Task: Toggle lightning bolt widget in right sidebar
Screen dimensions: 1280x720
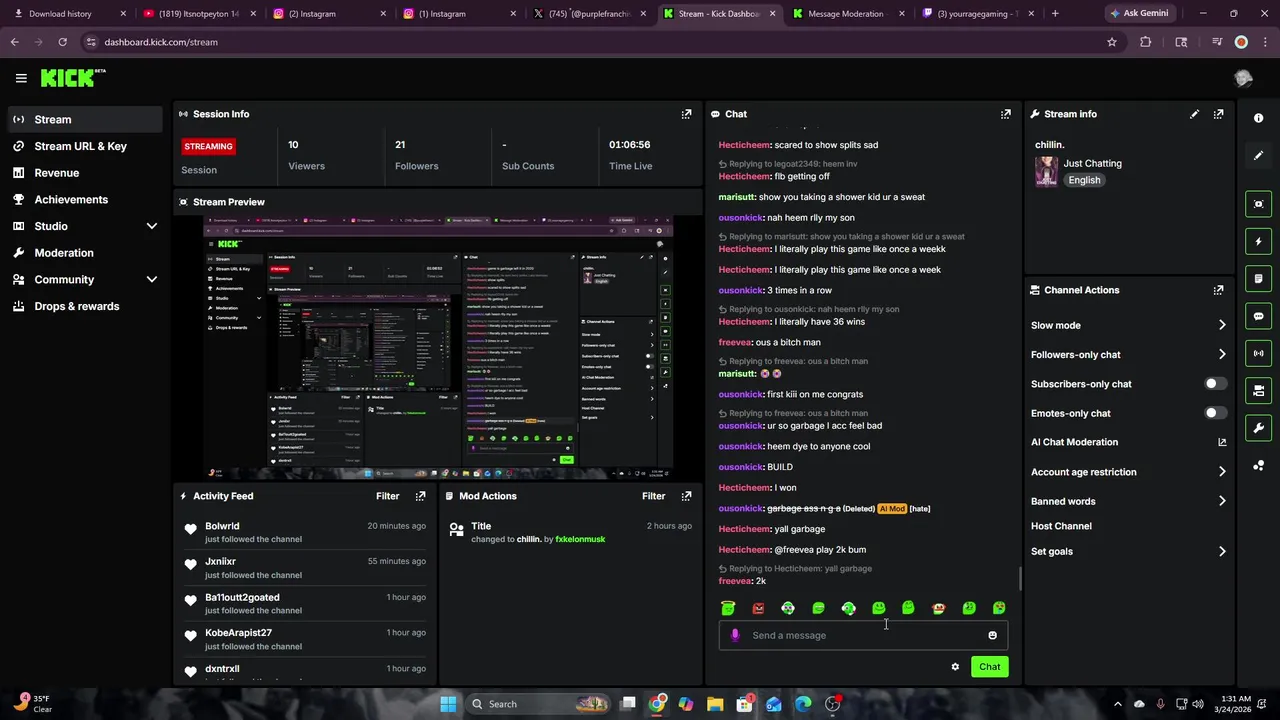Action: tap(1258, 241)
